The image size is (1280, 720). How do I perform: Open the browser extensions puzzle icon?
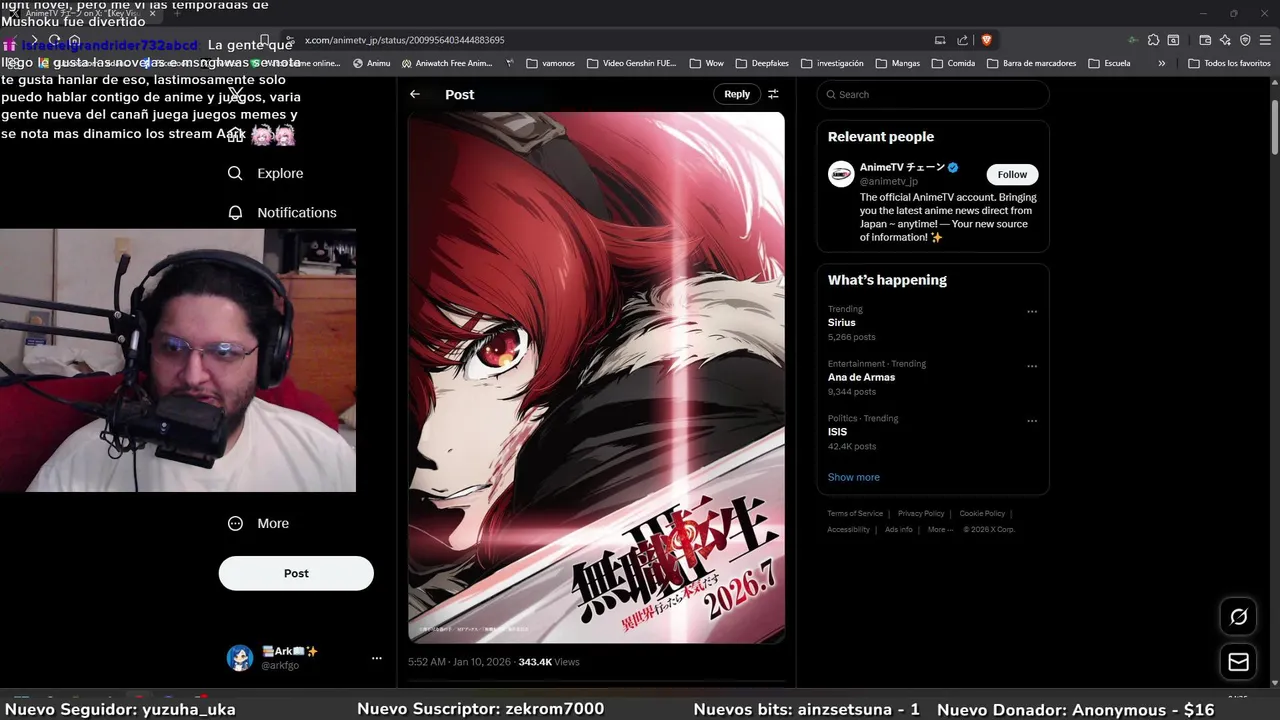[1153, 40]
